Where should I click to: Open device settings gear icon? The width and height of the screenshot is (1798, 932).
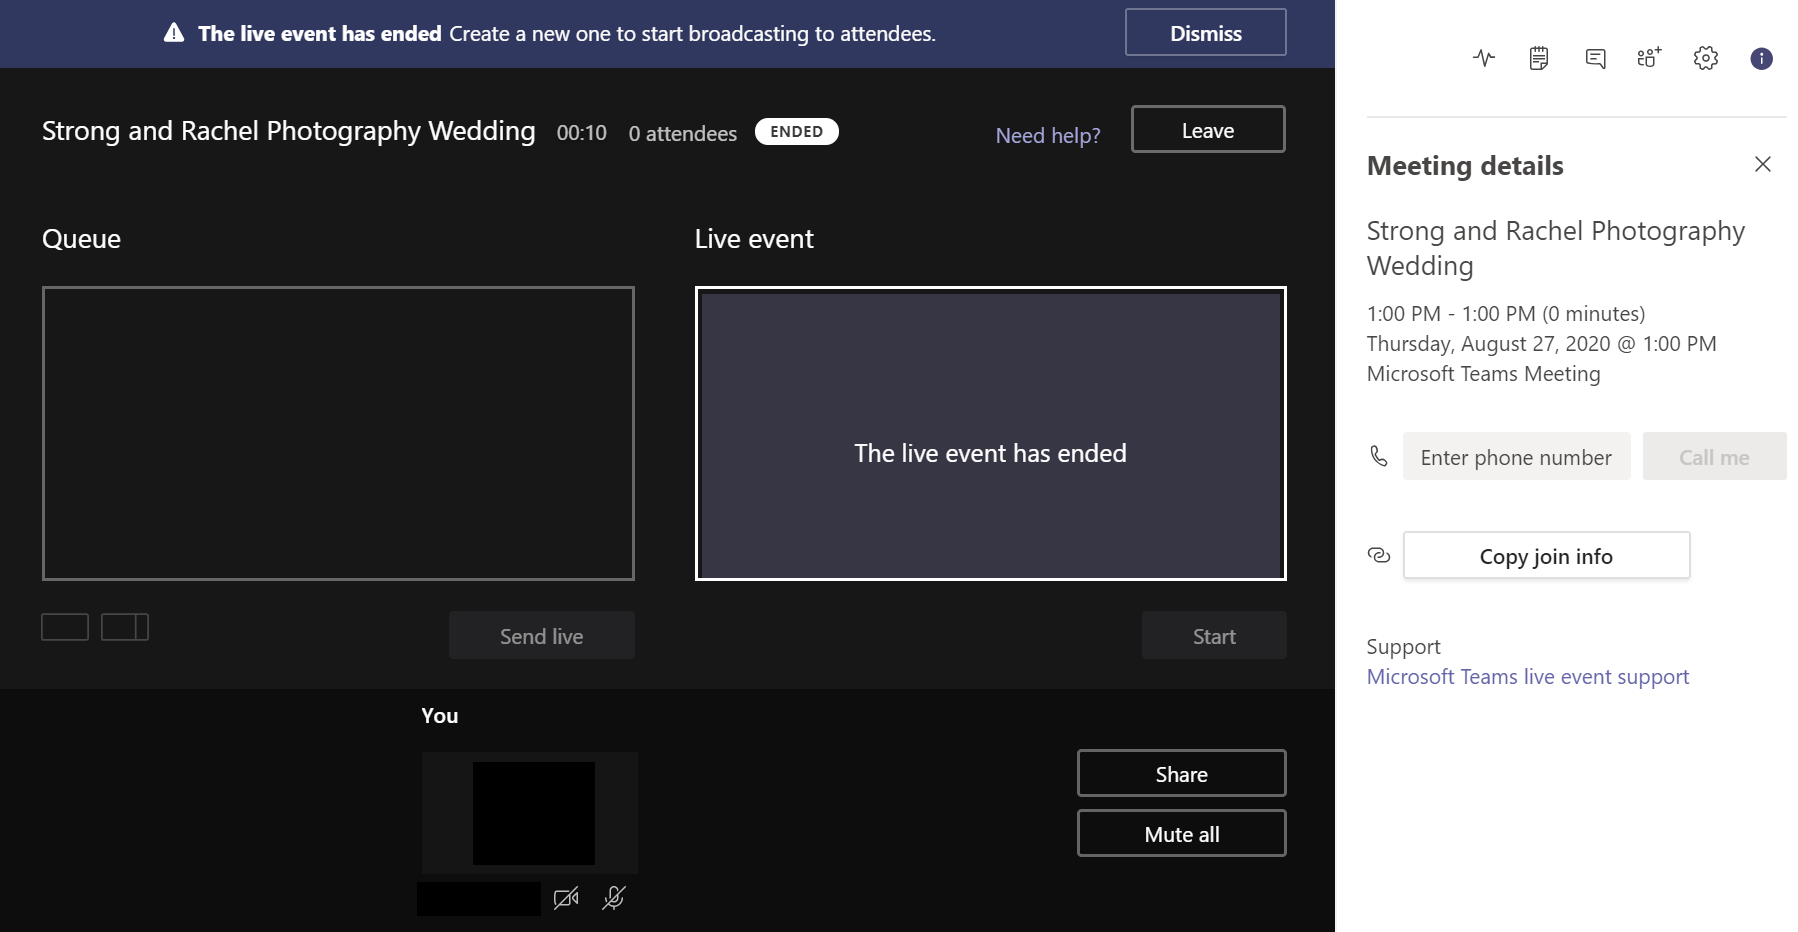point(1706,58)
